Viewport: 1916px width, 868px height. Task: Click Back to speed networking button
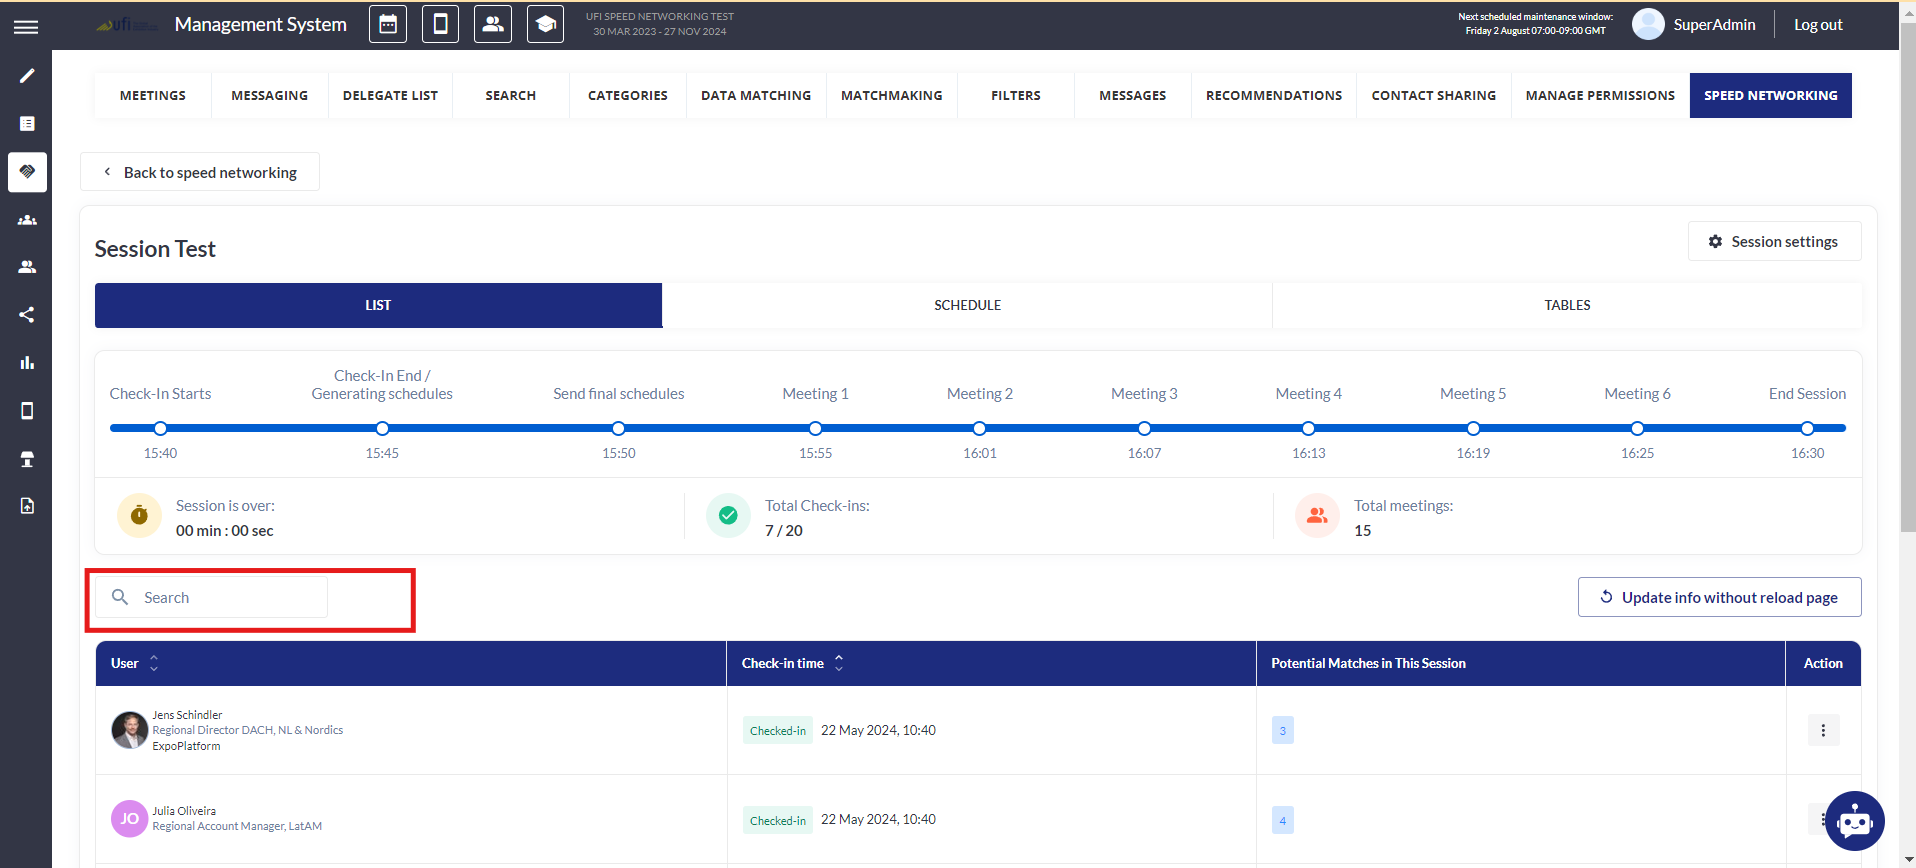click(200, 172)
